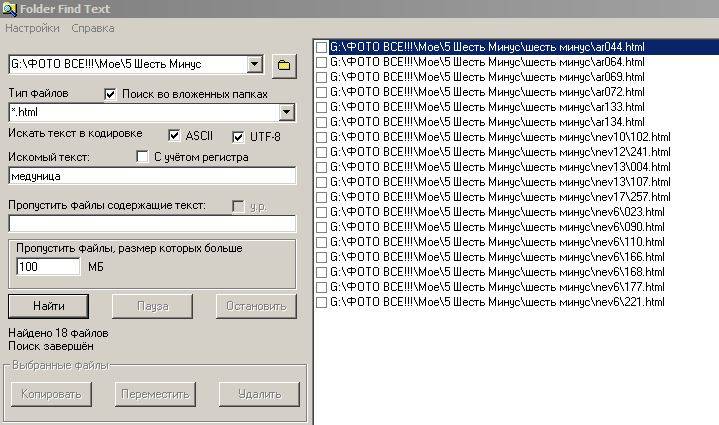
Task: Click the browse folder icon button
Action: point(284,65)
